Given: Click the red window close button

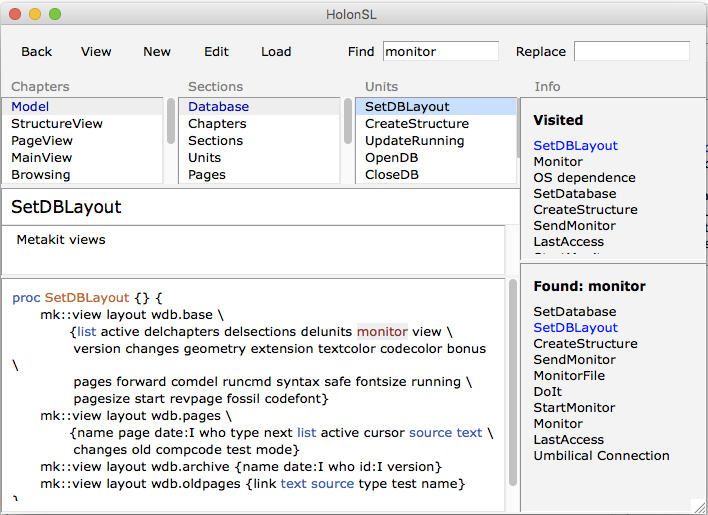Looking at the screenshot, I should [x=13, y=14].
